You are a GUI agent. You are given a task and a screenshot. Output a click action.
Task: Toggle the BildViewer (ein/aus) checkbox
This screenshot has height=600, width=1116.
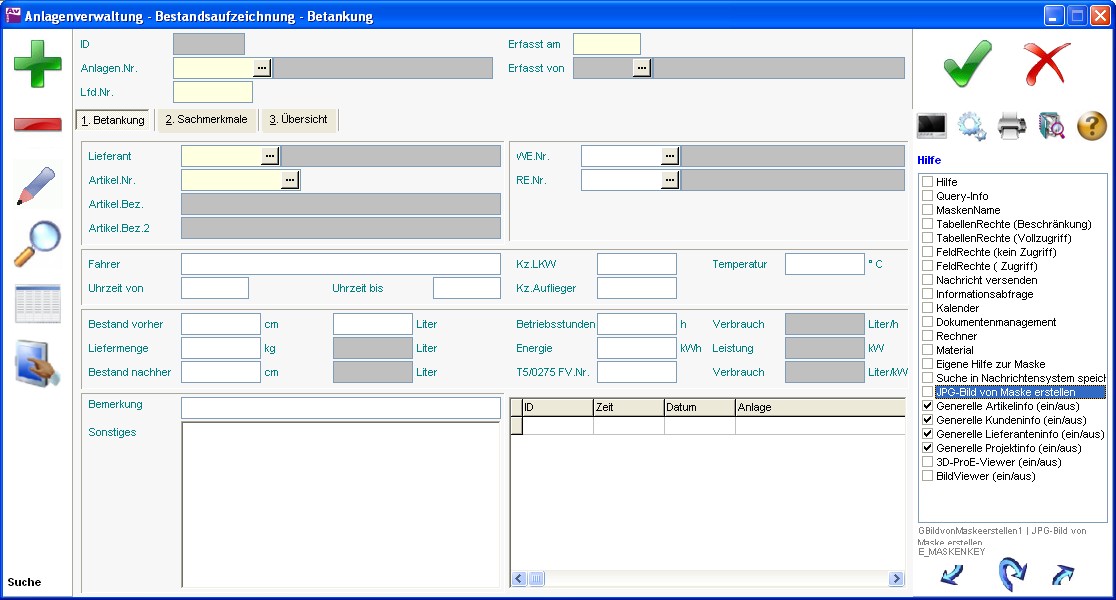coord(928,477)
